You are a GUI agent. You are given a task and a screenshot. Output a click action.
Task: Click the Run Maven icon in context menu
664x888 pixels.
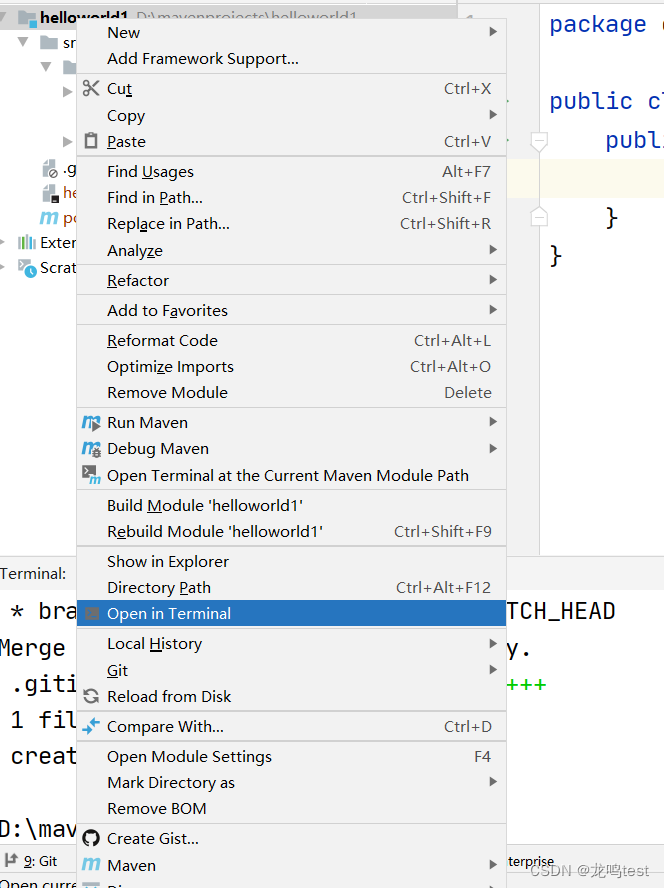click(x=93, y=422)
